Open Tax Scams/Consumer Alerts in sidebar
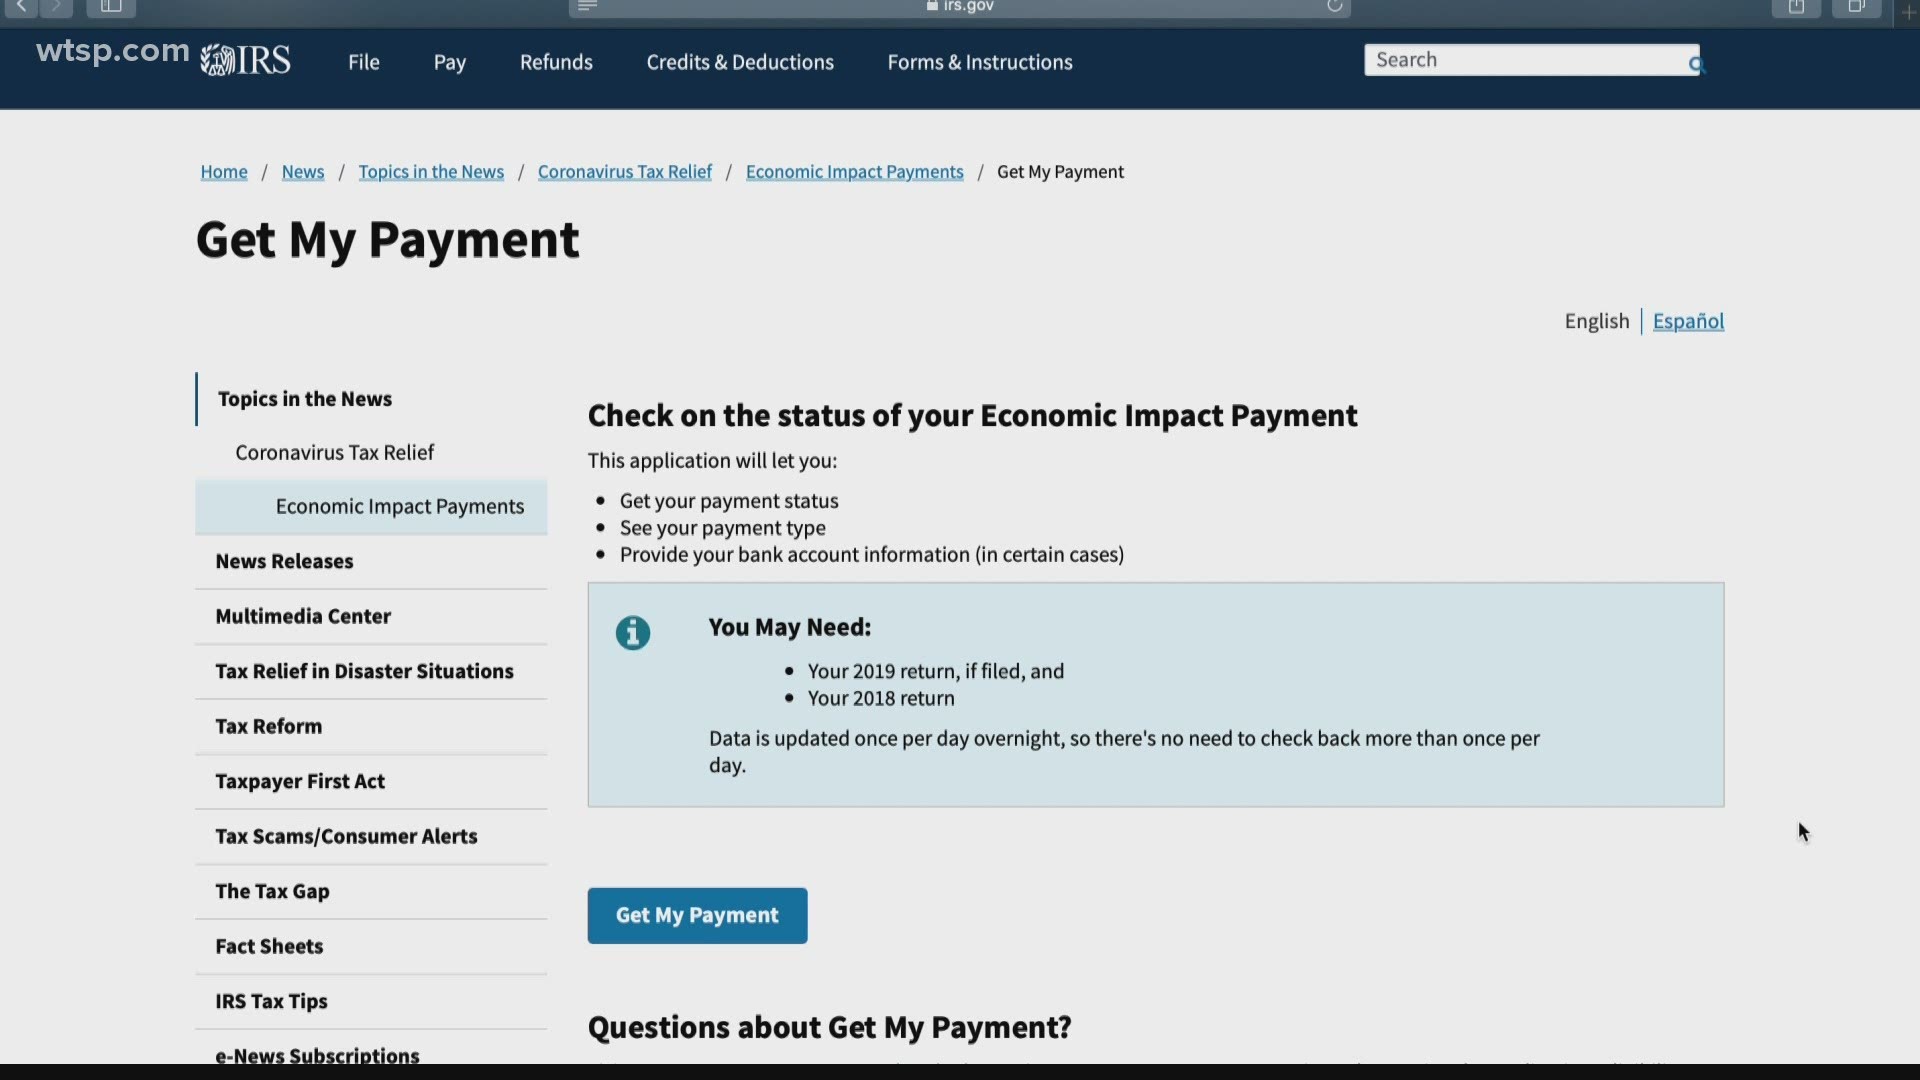The width and height of the screenshot is (1920, 1080). pos(346,836)
